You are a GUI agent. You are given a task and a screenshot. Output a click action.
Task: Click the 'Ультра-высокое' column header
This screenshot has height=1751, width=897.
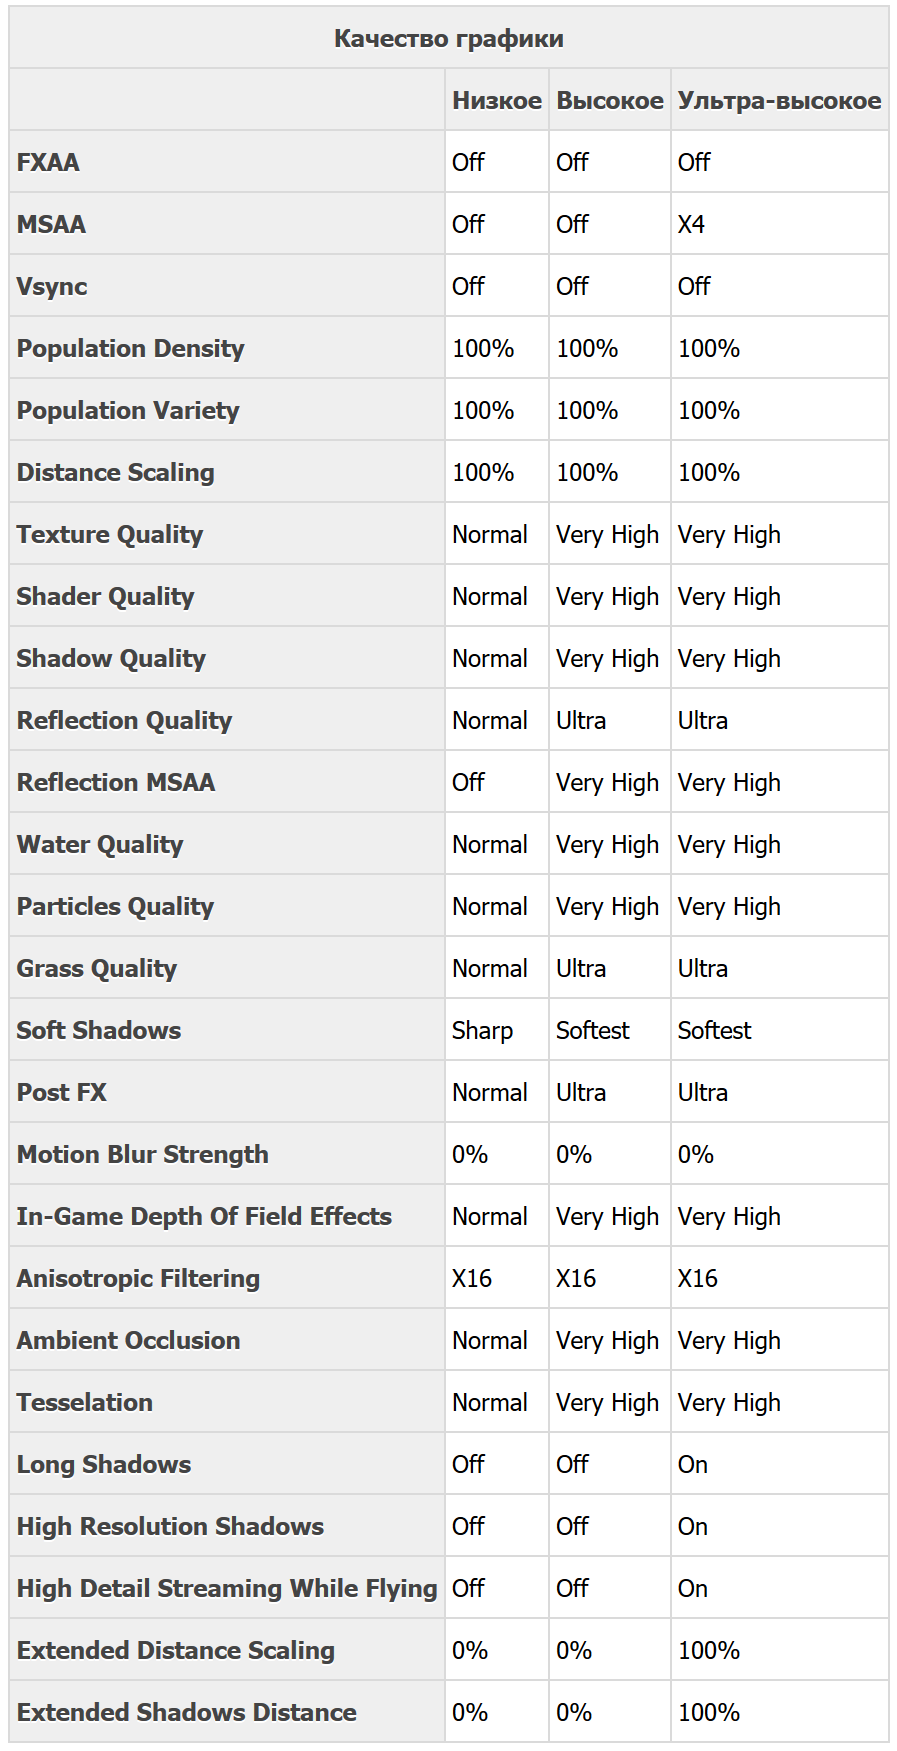point(779,101)
